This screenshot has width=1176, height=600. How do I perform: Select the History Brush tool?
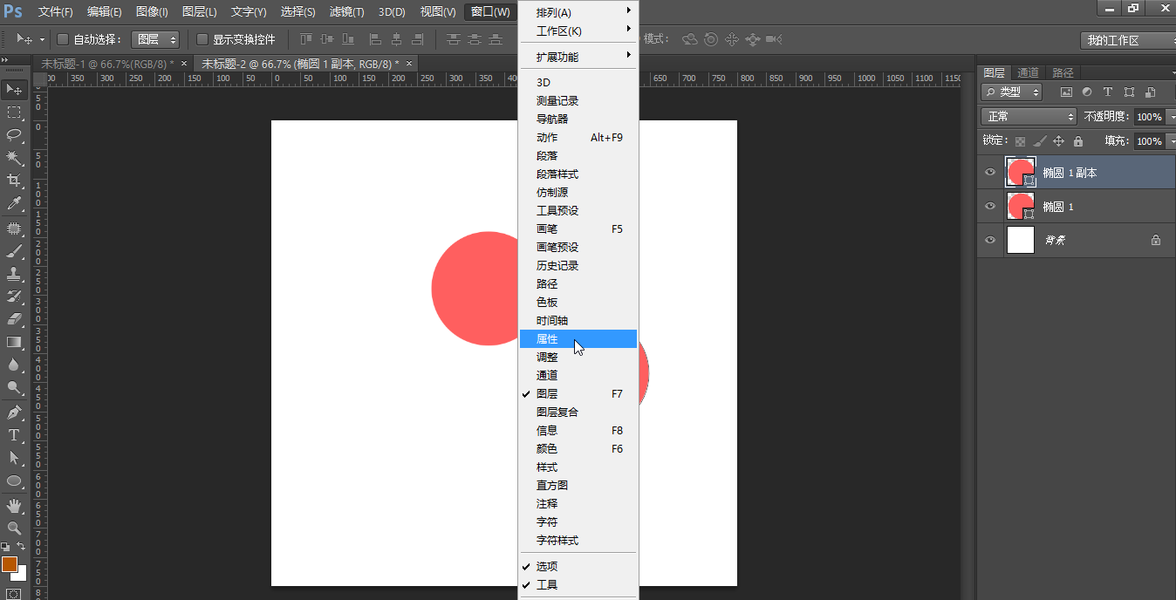point(14,296)
